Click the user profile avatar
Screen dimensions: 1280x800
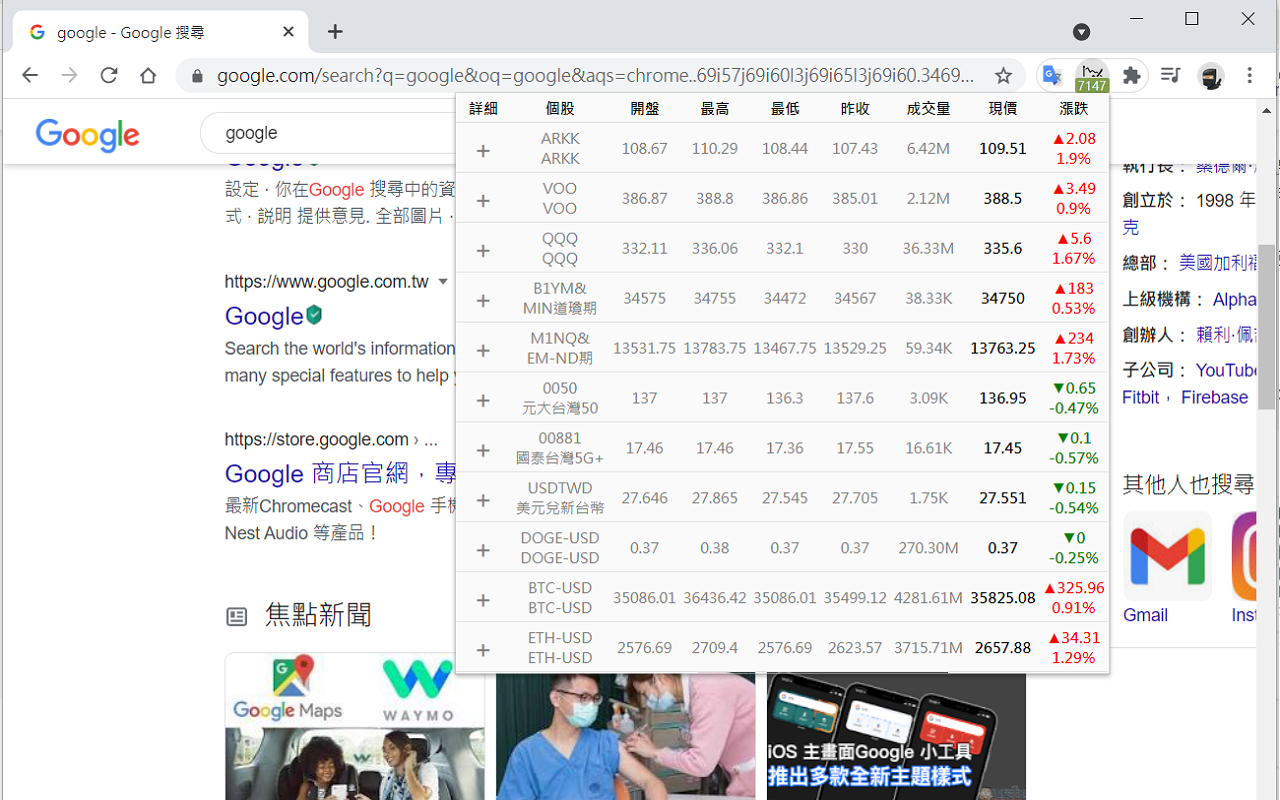click(1211, 76)
